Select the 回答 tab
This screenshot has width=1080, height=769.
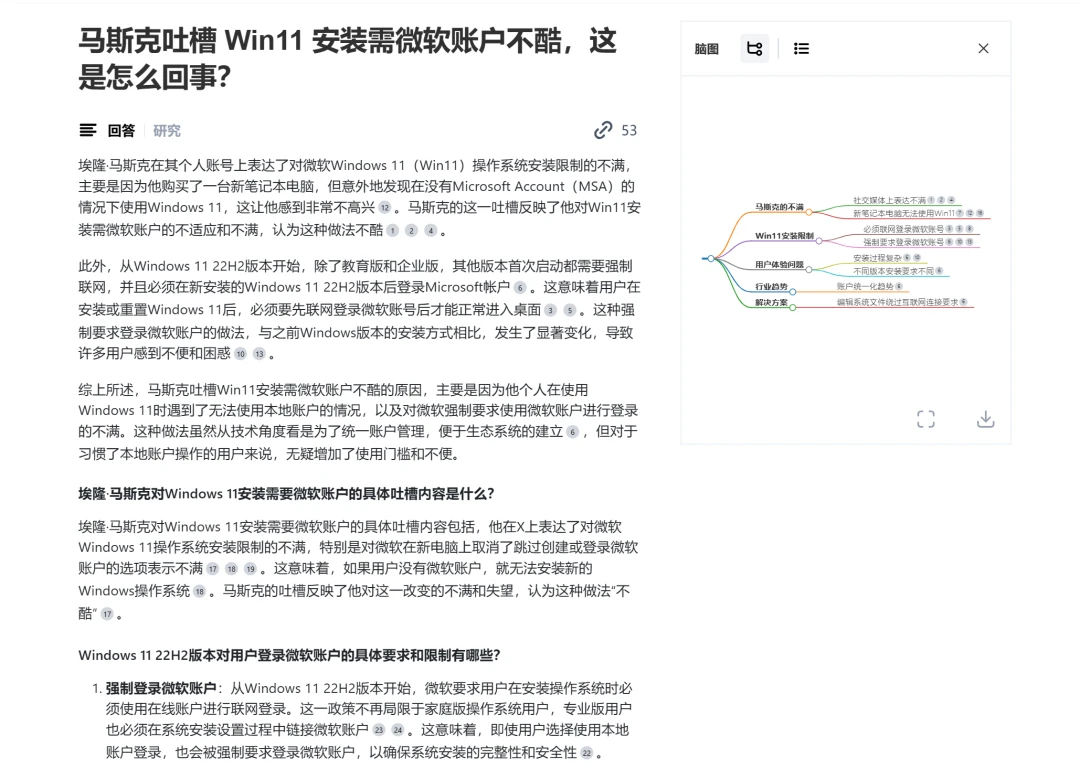pos(121,130)
